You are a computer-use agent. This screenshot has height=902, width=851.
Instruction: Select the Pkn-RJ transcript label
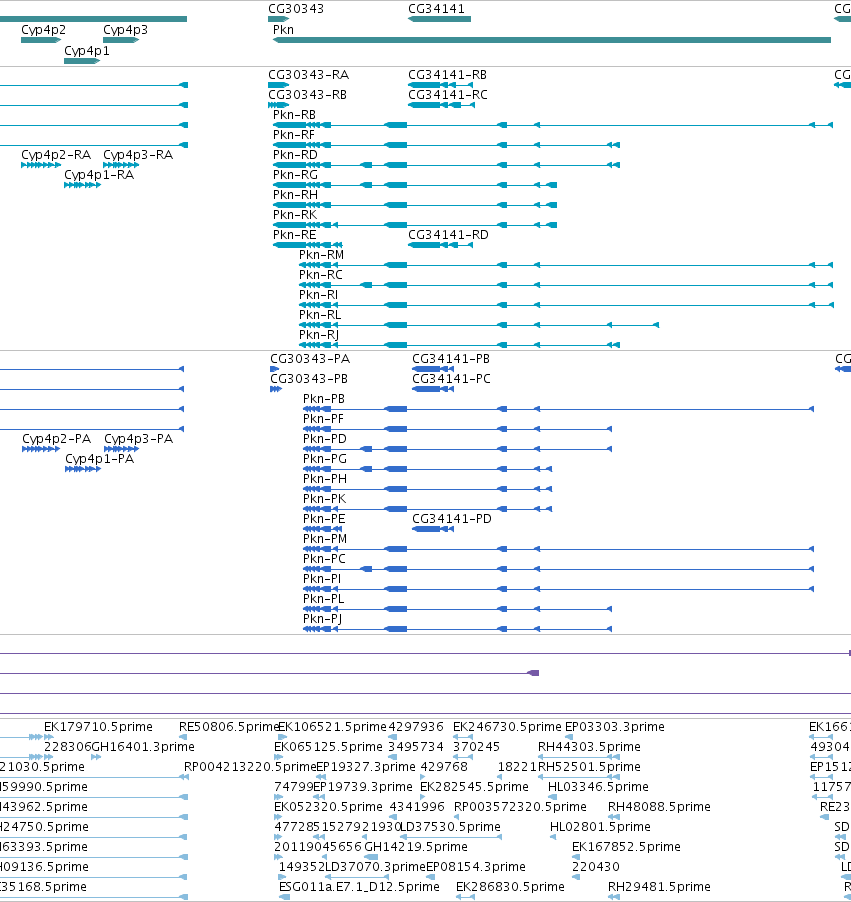pyautogui.click(x=319, y=335)
